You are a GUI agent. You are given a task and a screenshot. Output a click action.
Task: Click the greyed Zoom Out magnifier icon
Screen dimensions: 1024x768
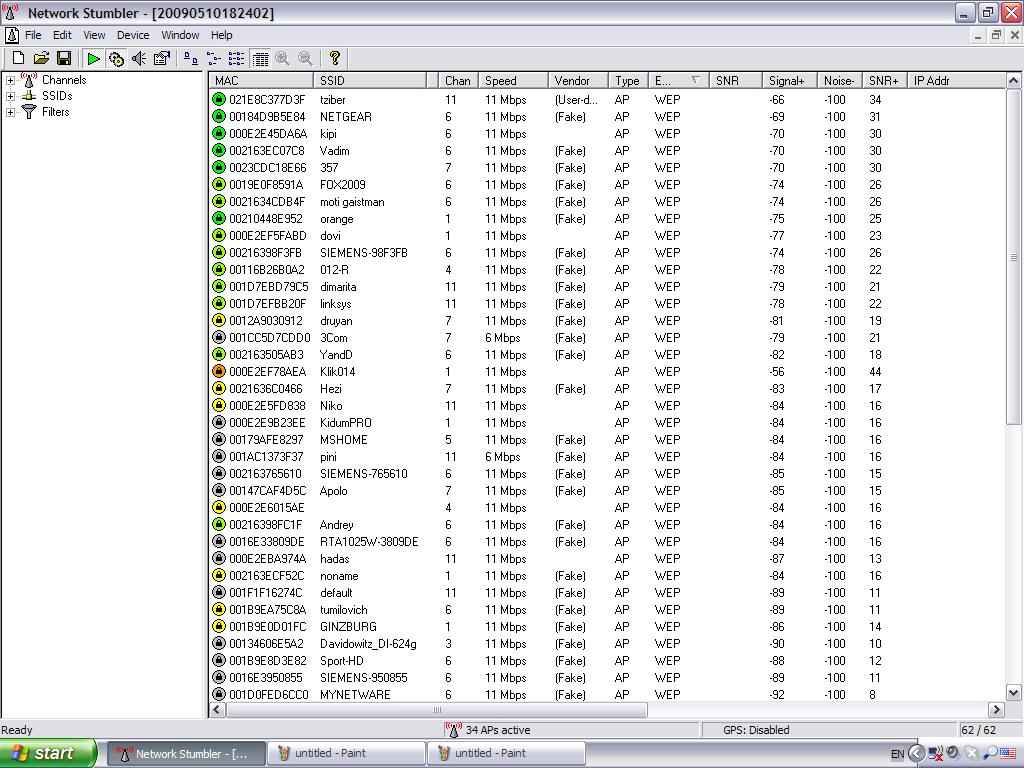click(x=305, y=59)
